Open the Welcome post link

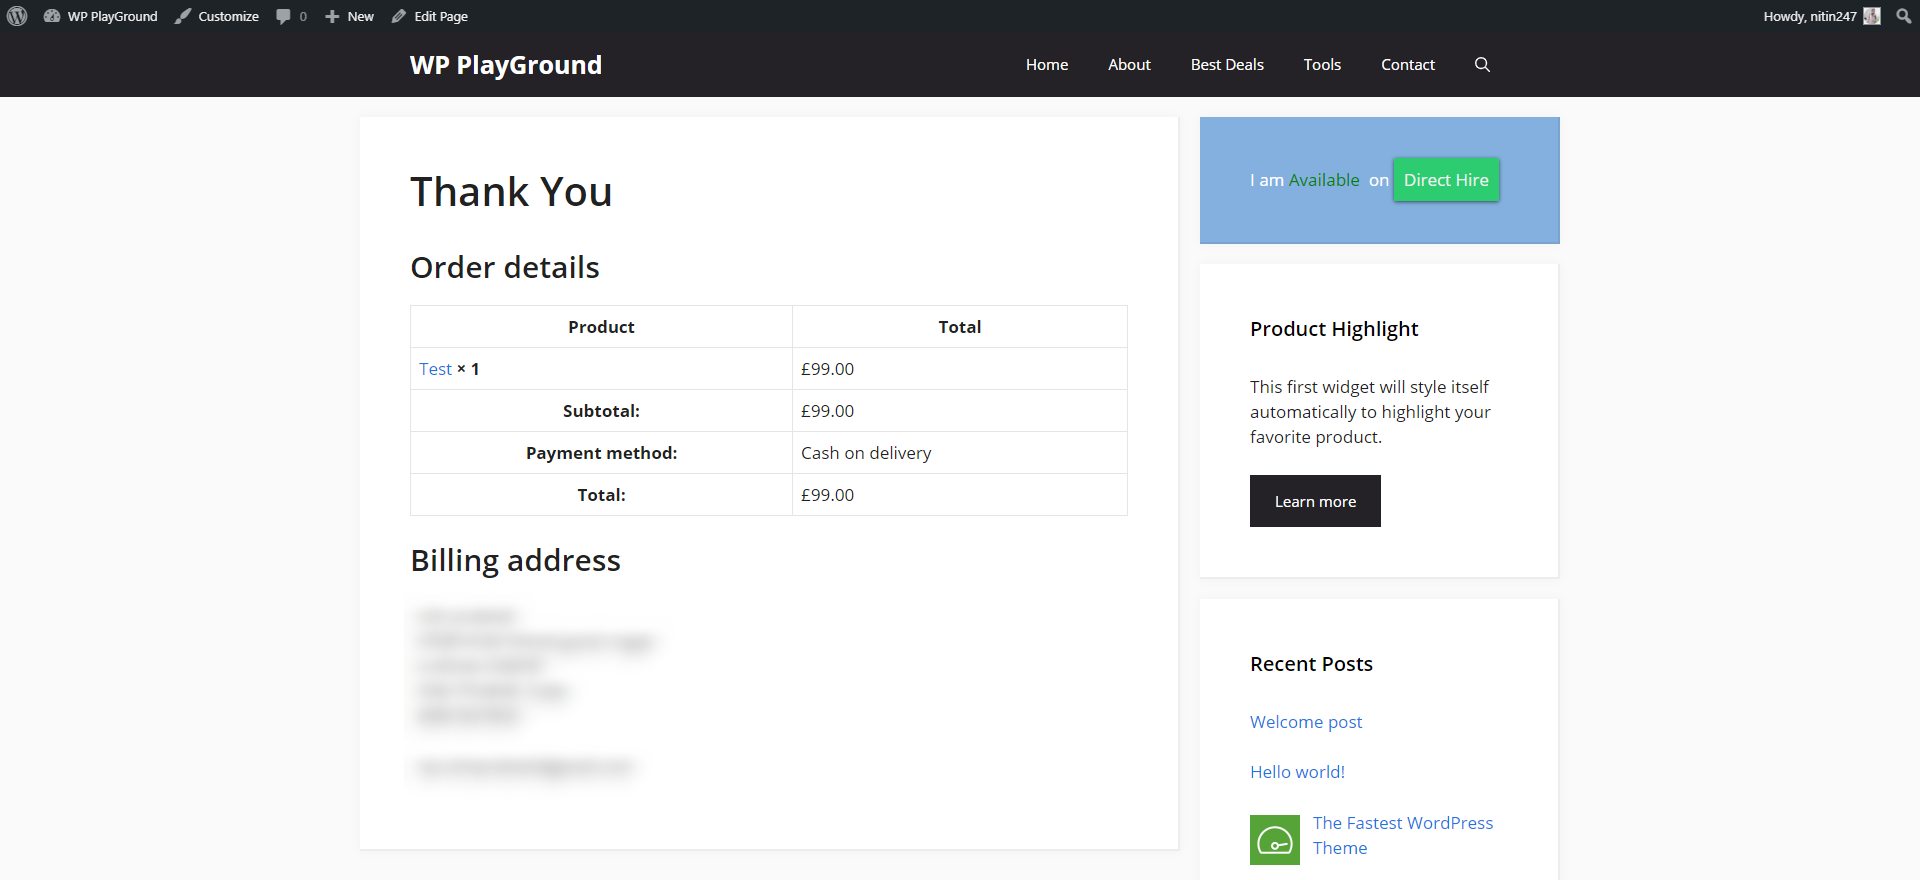[x=1306, y=722]
